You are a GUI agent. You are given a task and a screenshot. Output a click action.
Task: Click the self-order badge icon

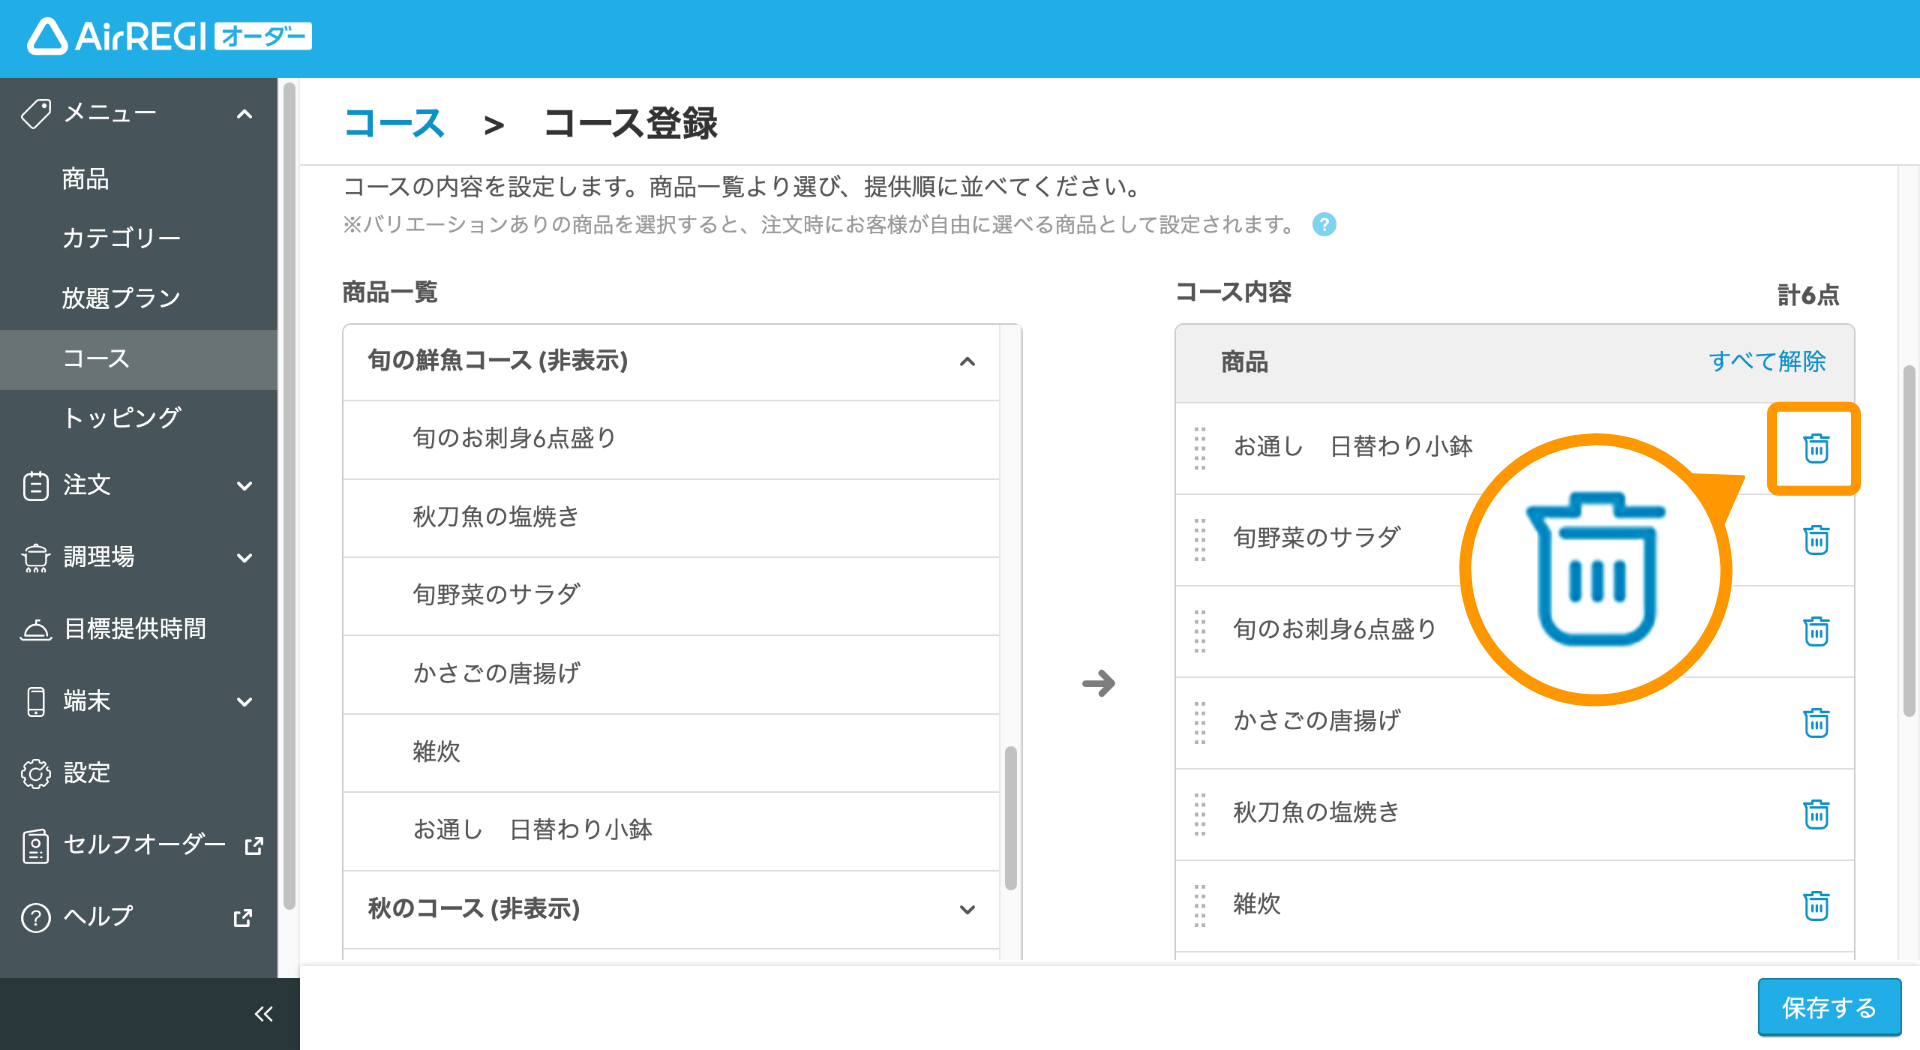pos(36,846)
